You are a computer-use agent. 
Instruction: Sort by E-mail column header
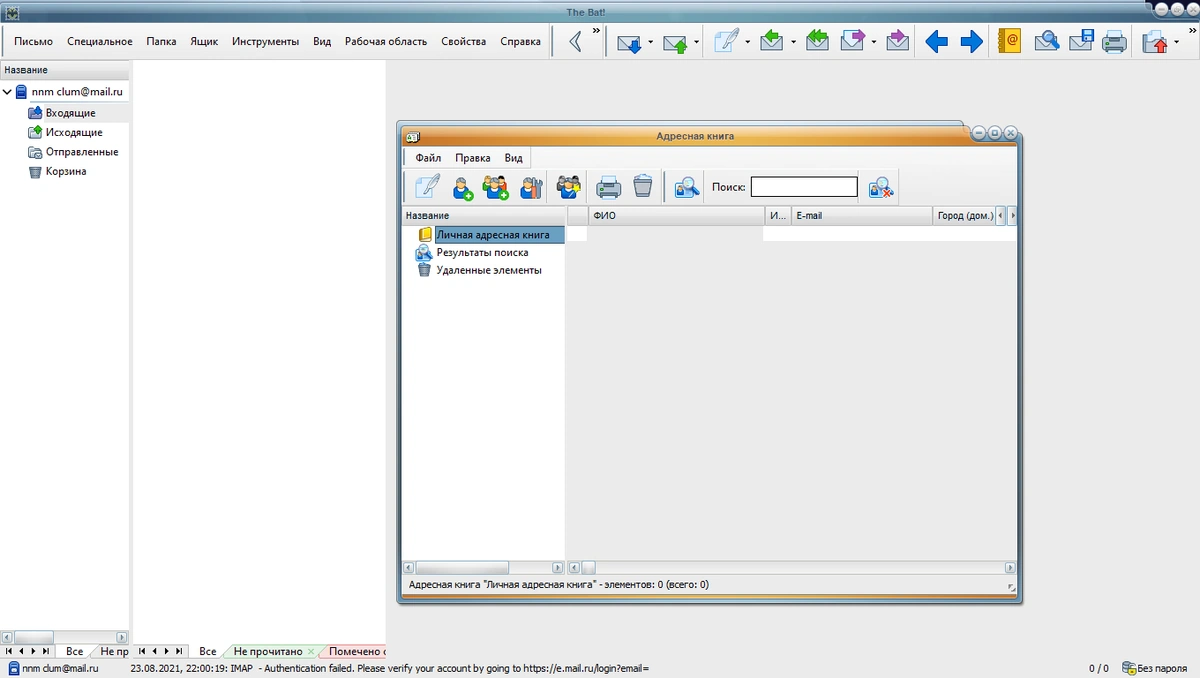862,215
